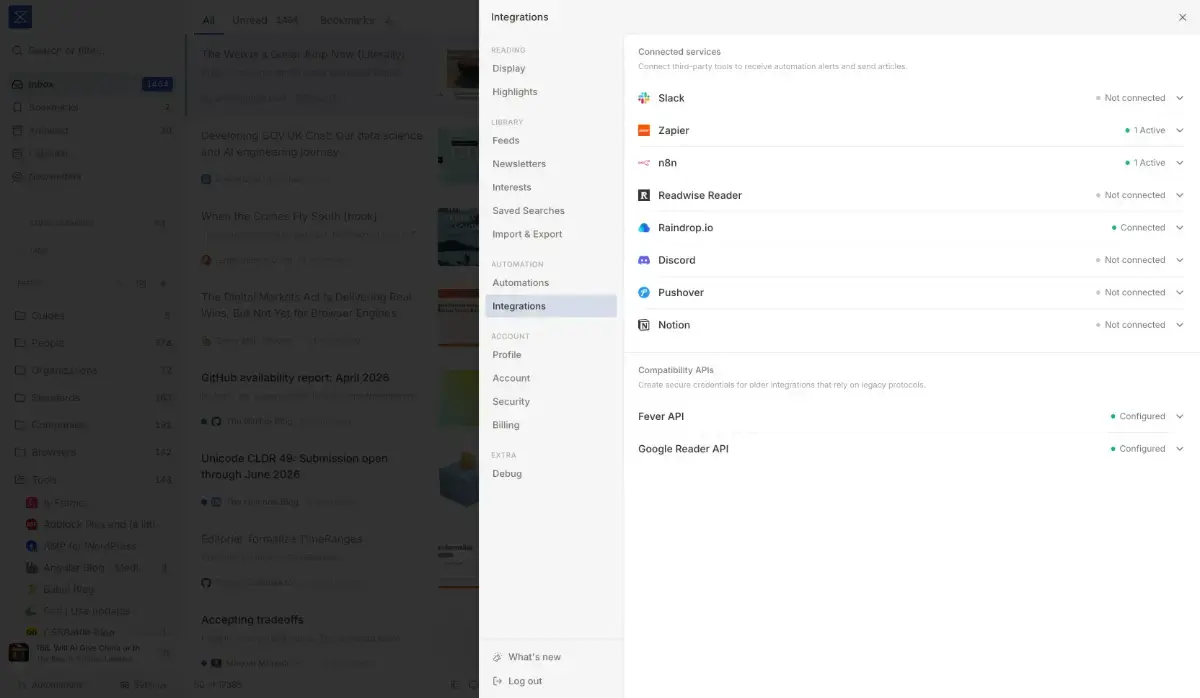Expand the Raindrop.io row chevron
The width and height of the screenshot is (1200, 698).
pos(1180,228)
